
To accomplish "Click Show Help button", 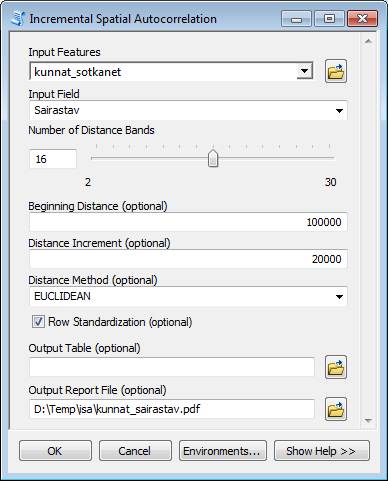I will point(322,451).
